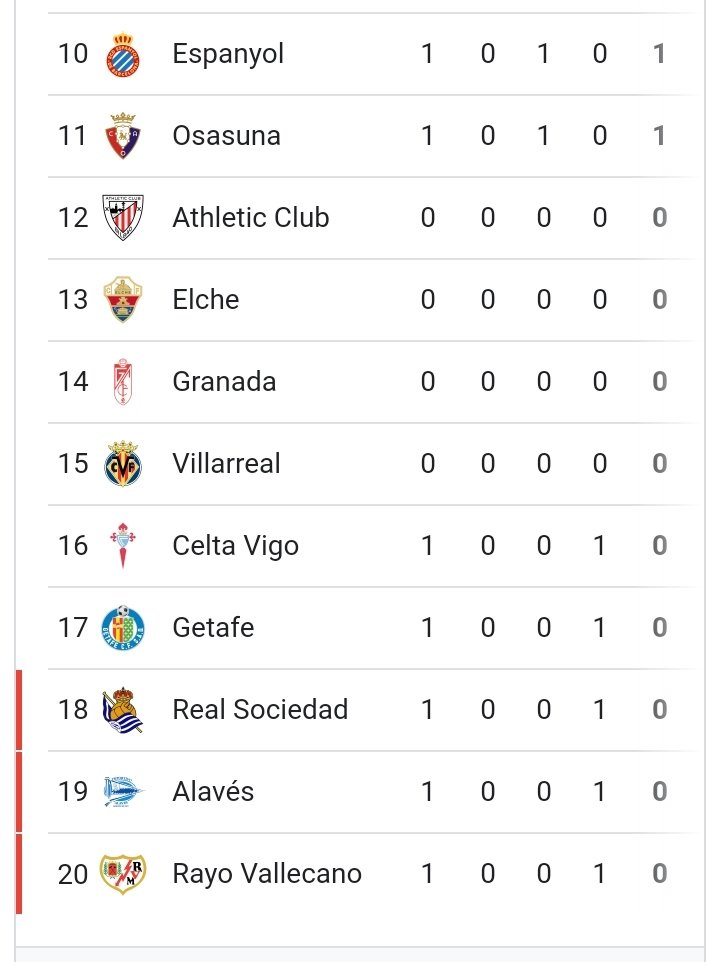Open the Espanyol team link
Image resolution: width=720 pixels, height=962 pixels.
point(228,54)
